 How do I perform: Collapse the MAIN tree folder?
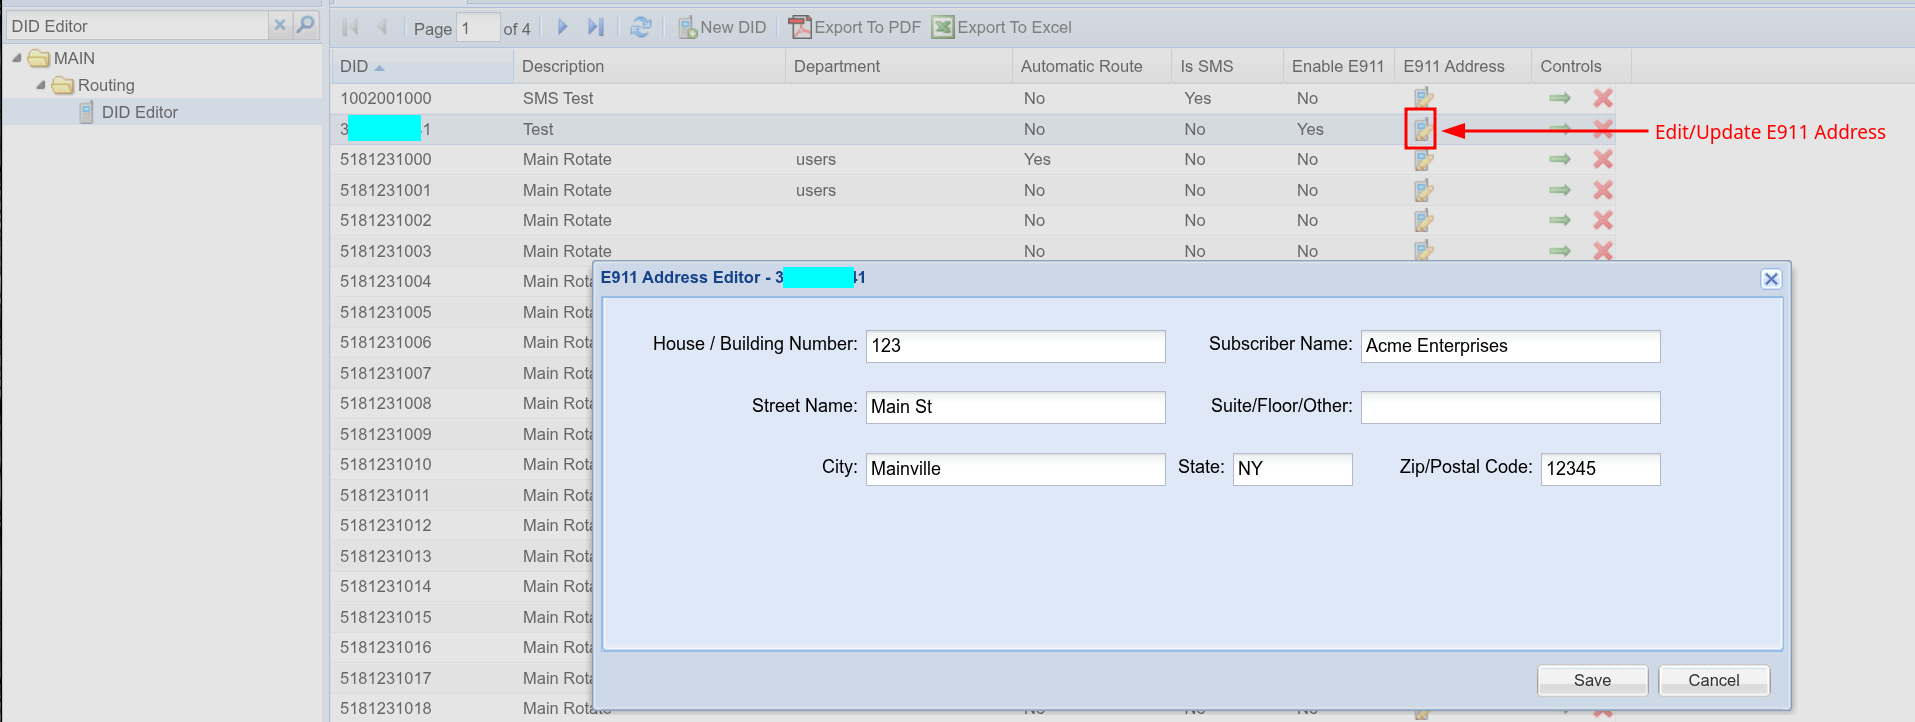pos(17,58)
